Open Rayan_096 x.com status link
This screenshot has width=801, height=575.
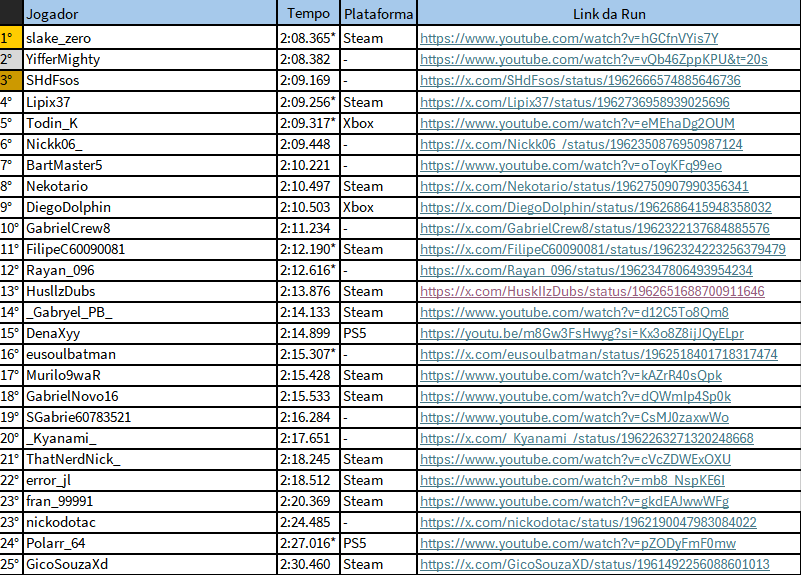pyautogui.click(x=586, y=270)
